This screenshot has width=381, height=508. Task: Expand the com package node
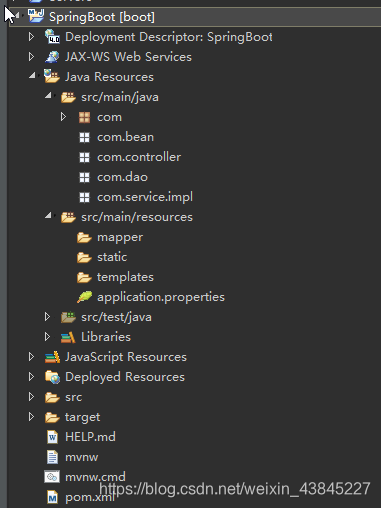(x=63, y=117)
